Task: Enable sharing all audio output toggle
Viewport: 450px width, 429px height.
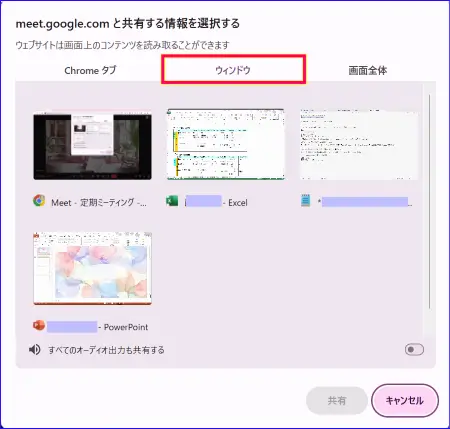Action: coord(414,349)
